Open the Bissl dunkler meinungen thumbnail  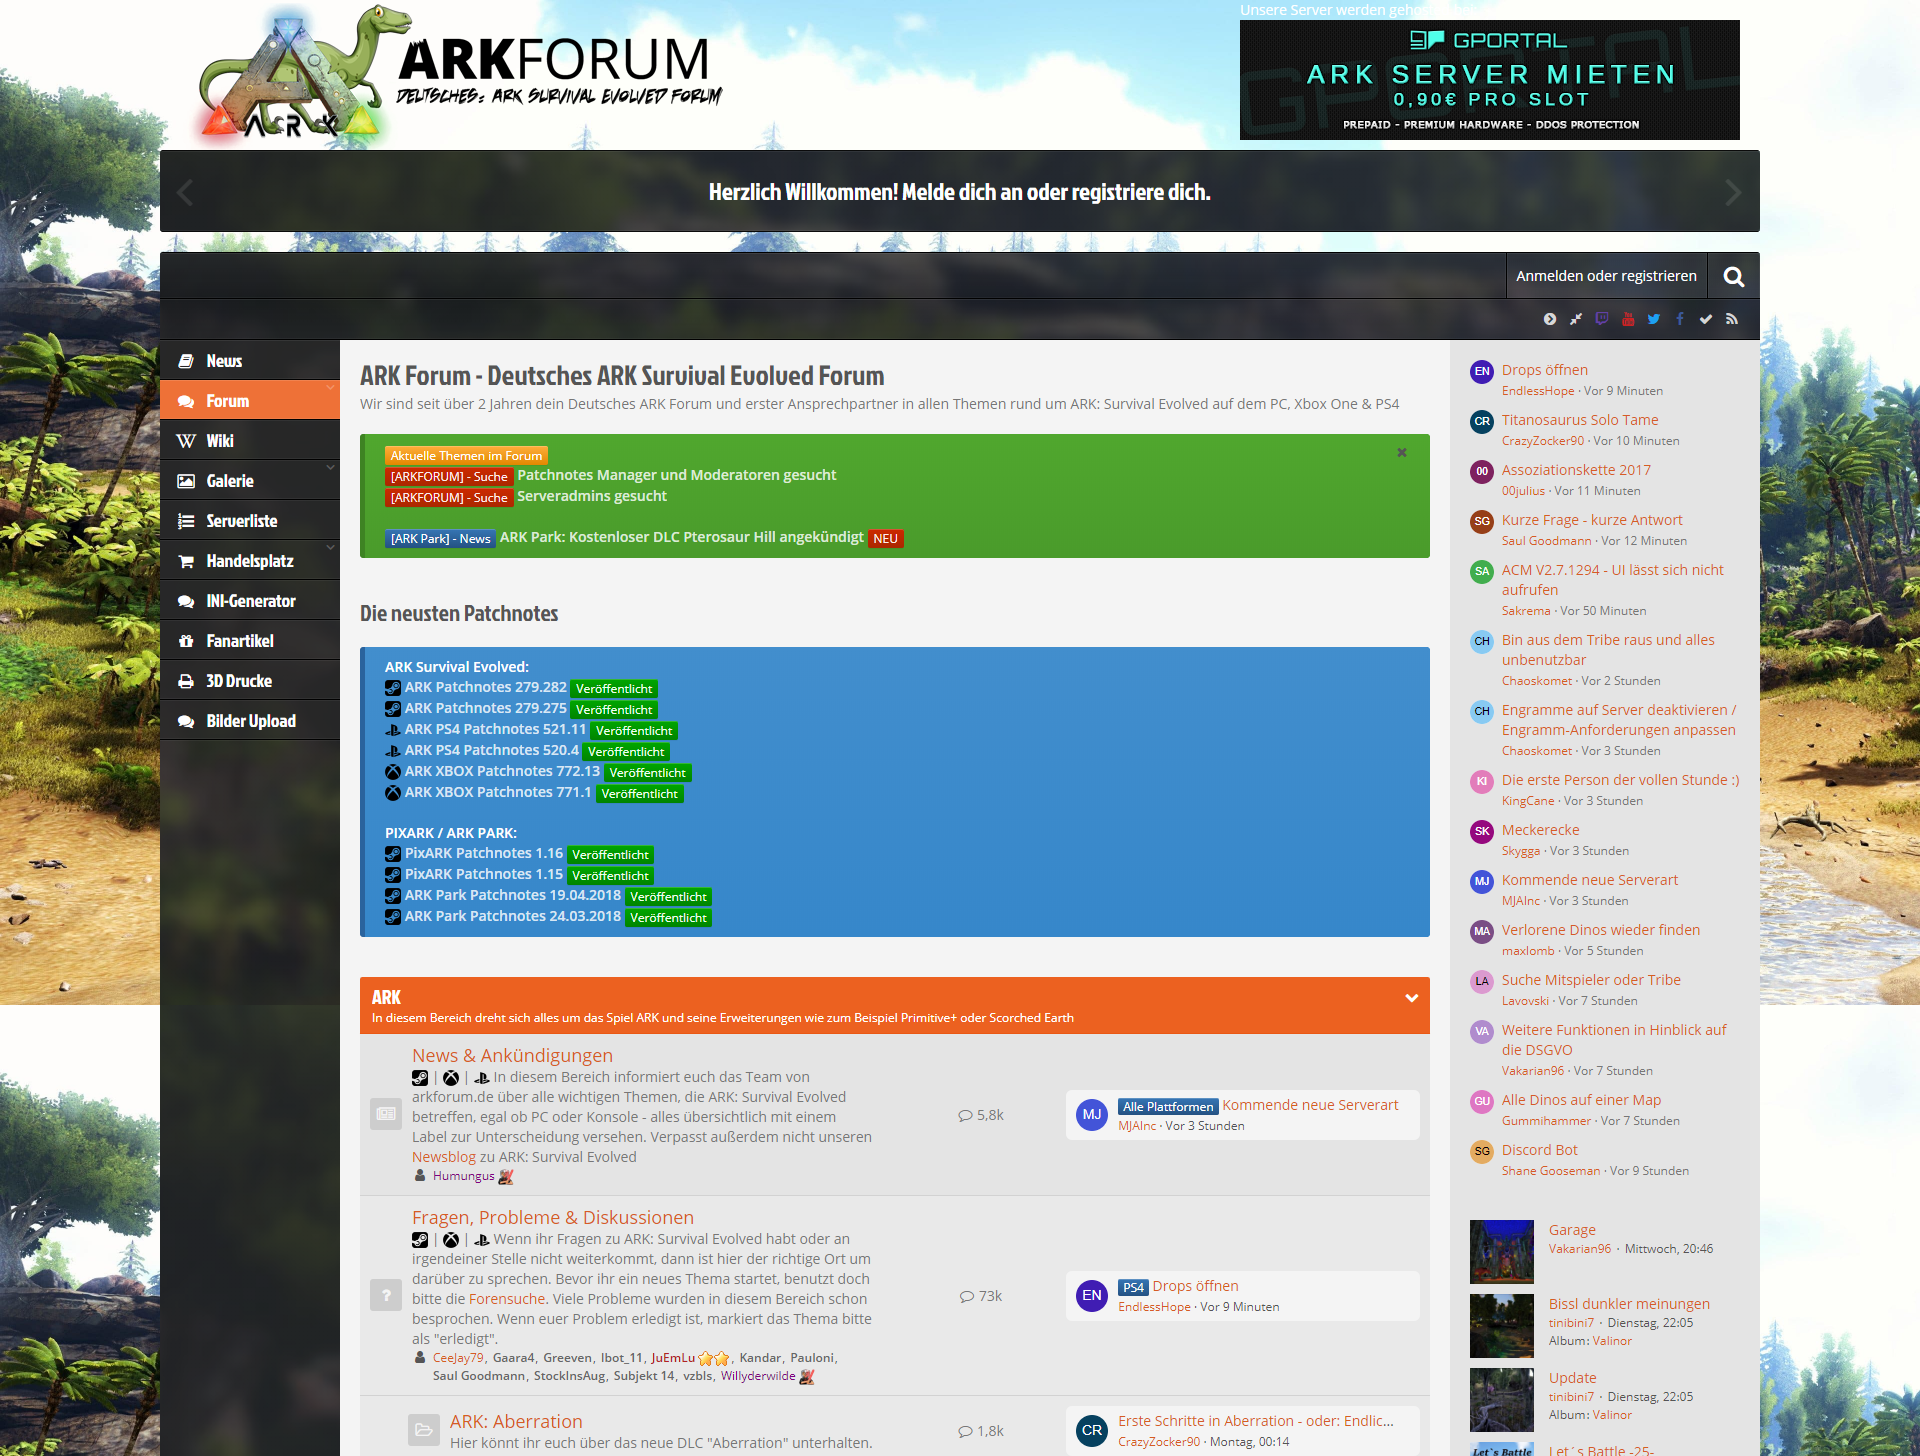pos(1502,1326)
